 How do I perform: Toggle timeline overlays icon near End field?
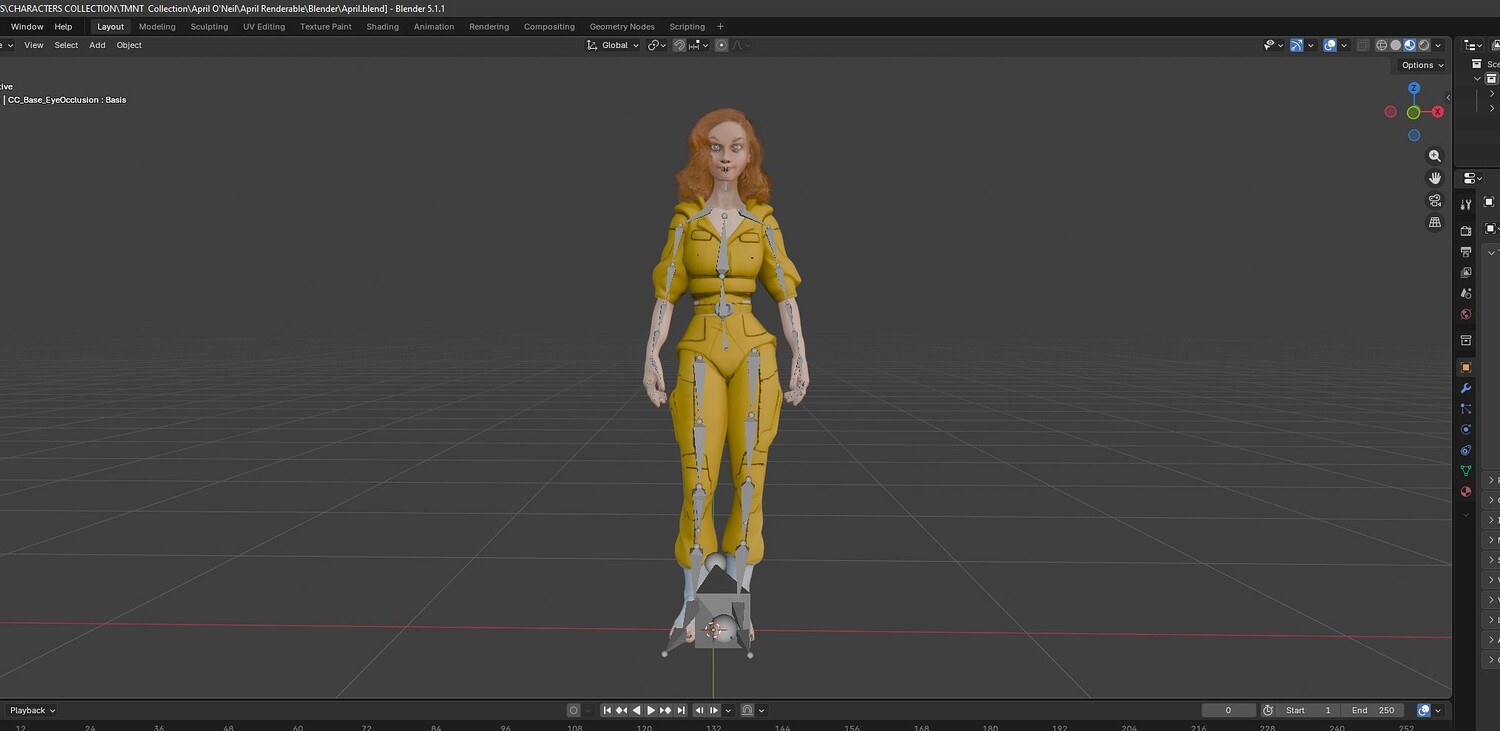tap(1424, 710)
